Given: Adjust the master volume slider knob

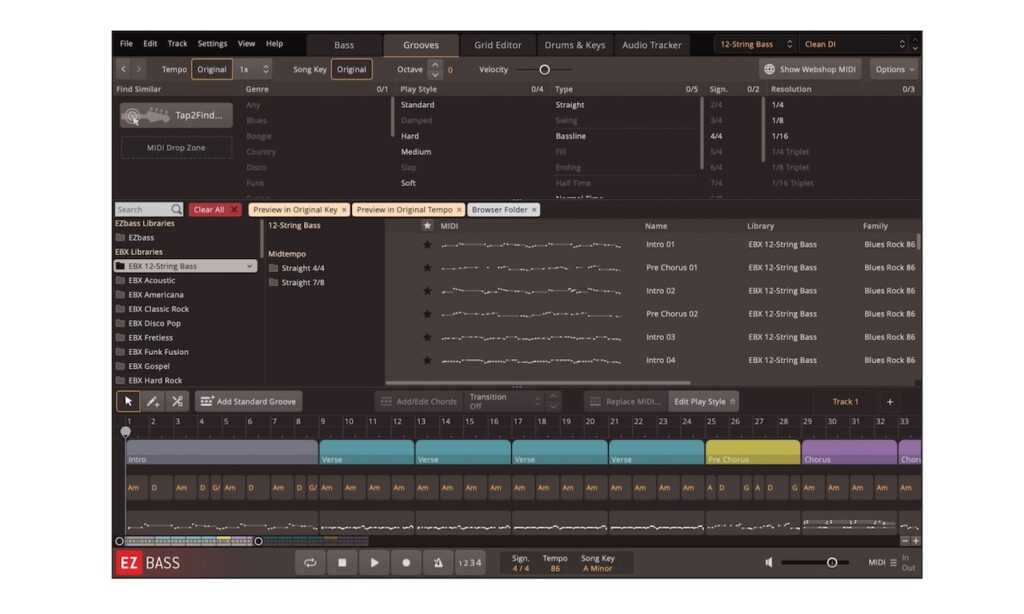Looking at the screenshot, I should [x=831, y=562].
